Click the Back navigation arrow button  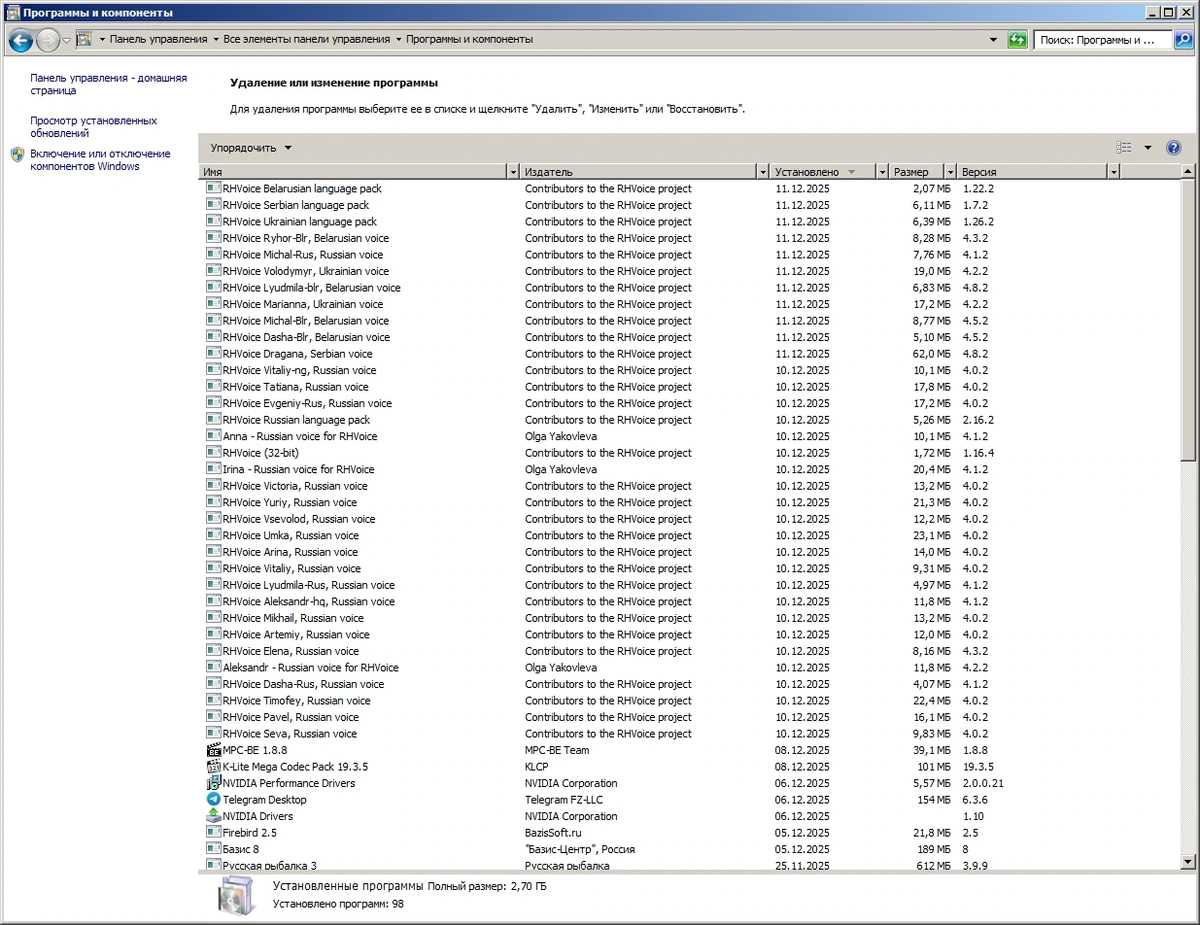[x=20, y=40]
